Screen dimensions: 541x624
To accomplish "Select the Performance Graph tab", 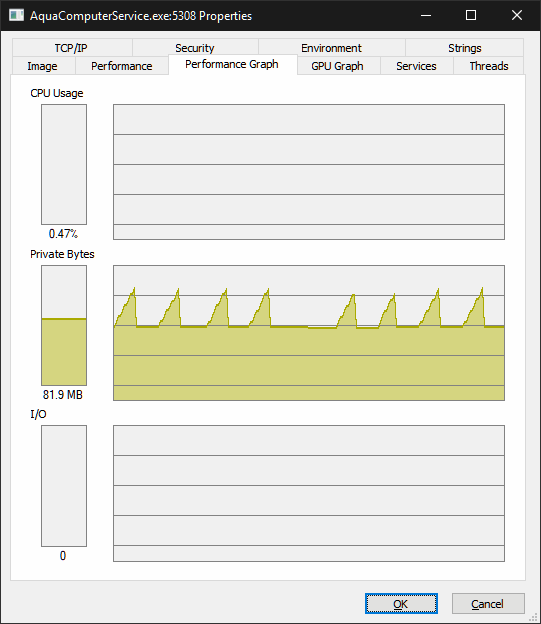I will [x=232, y=64].
